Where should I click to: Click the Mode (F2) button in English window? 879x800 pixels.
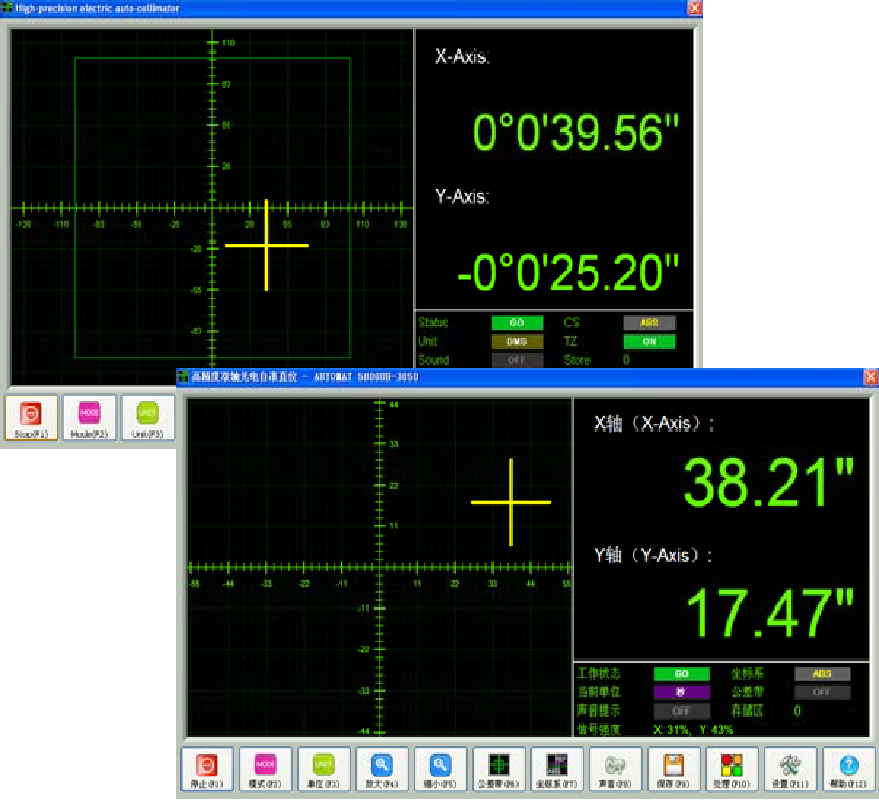[x=89, y=418]
